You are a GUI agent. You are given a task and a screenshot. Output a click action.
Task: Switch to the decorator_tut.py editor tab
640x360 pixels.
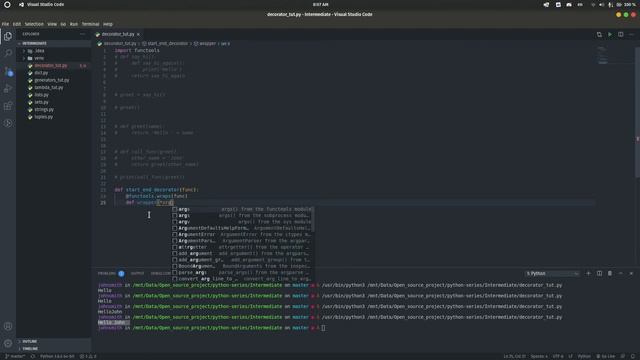pyautogui.click(x=118, y=34)
